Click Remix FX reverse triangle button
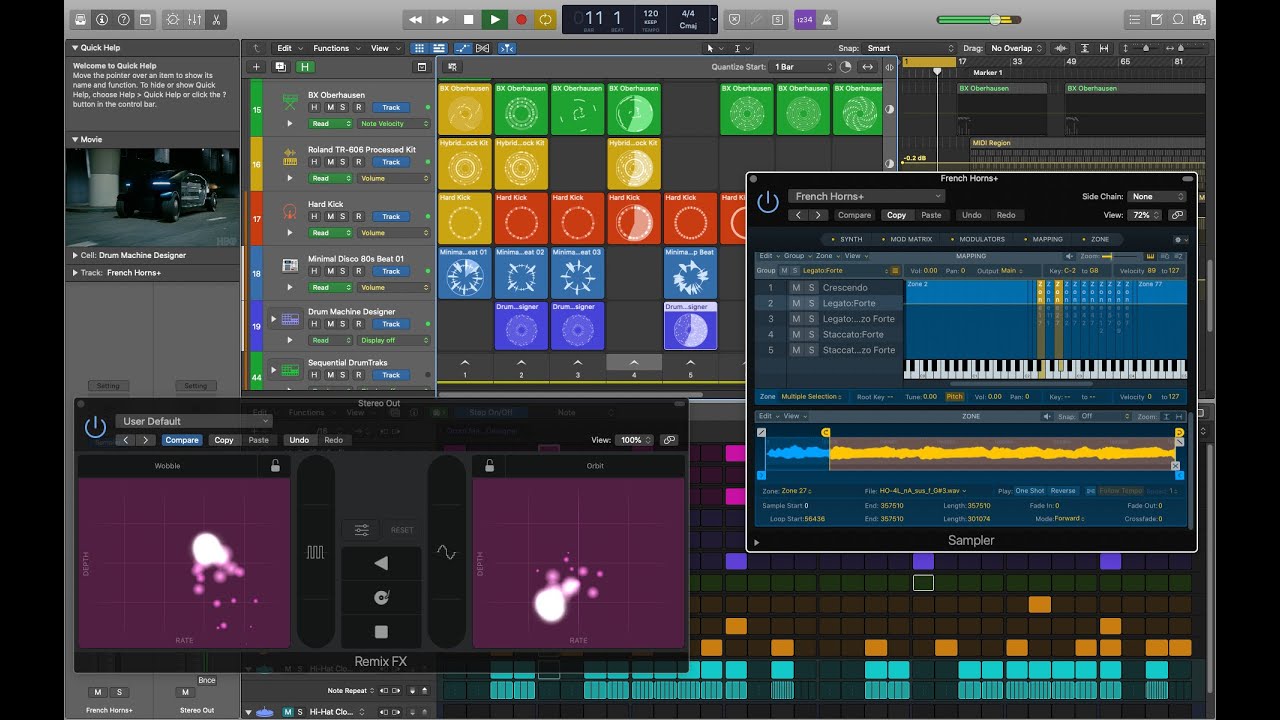This screenshot has height=720, width=1280. [381, 564]
